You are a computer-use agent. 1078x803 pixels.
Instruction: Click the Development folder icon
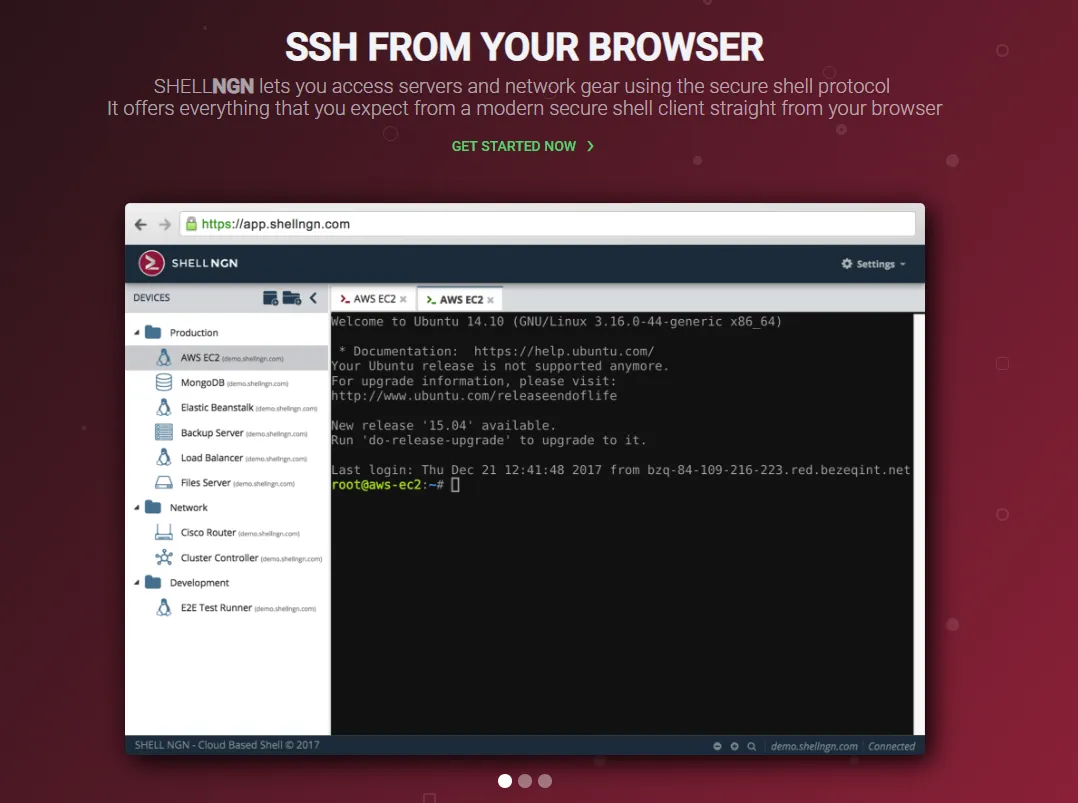tap(153, 582)
